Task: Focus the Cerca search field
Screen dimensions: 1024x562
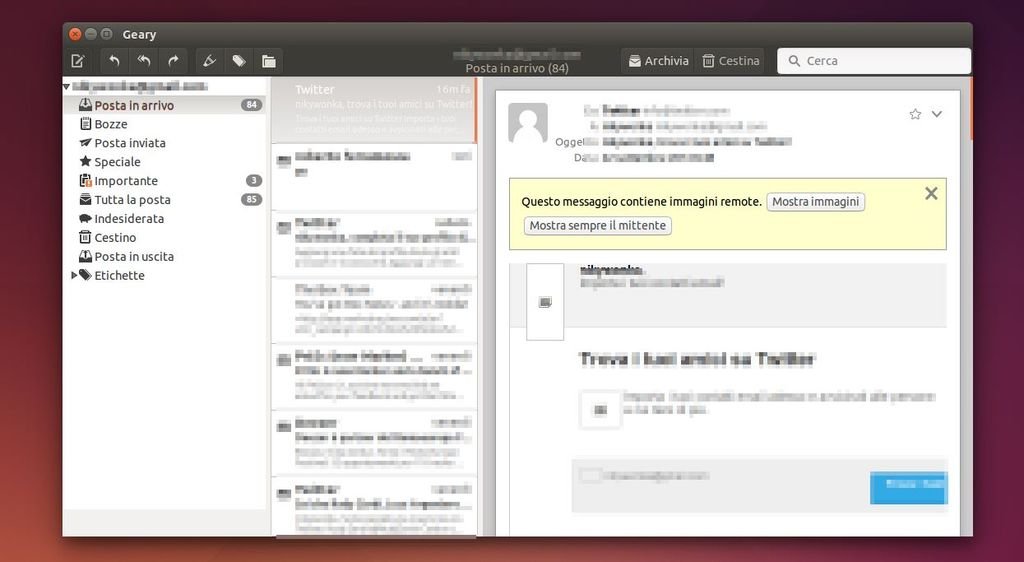Action: pyautogui.click(x=874, y=61)
